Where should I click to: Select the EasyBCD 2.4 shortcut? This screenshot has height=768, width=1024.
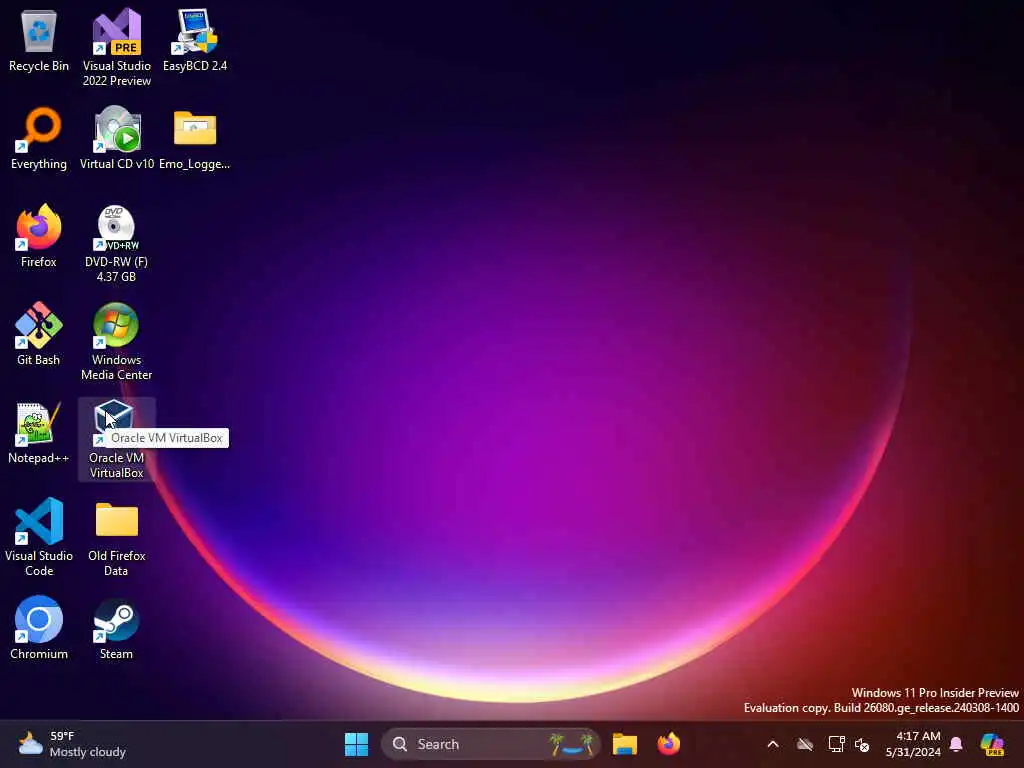pyautogui.click(x=195, y=41)
